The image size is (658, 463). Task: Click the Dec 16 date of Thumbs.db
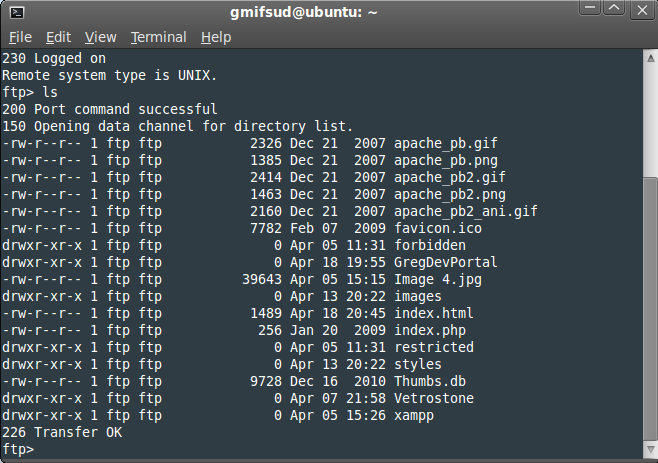point(314,382)
